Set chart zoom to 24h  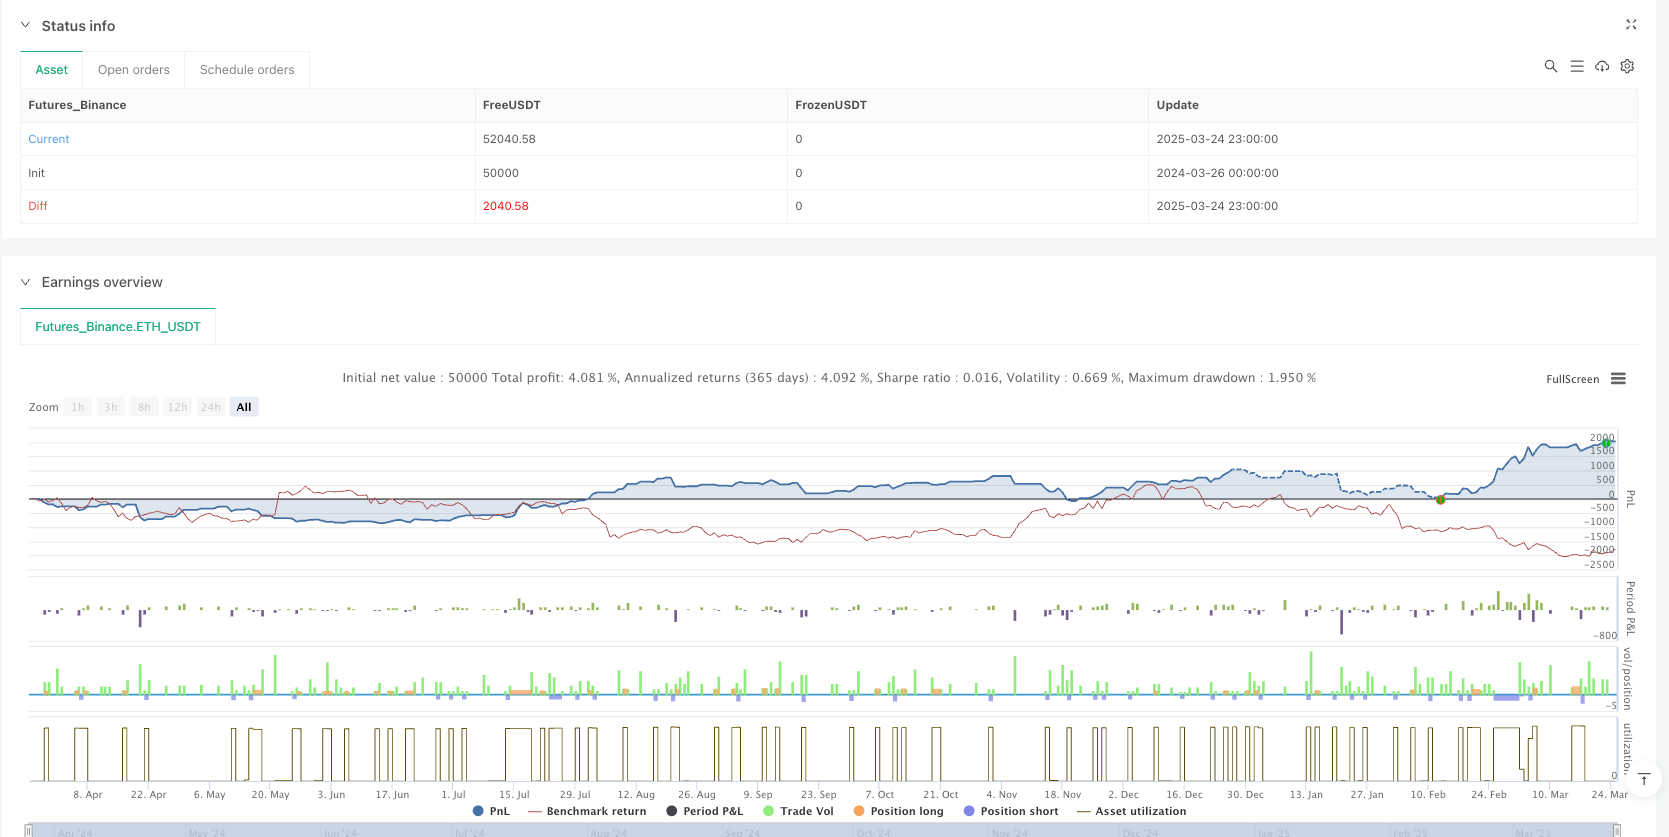(210, 407)
